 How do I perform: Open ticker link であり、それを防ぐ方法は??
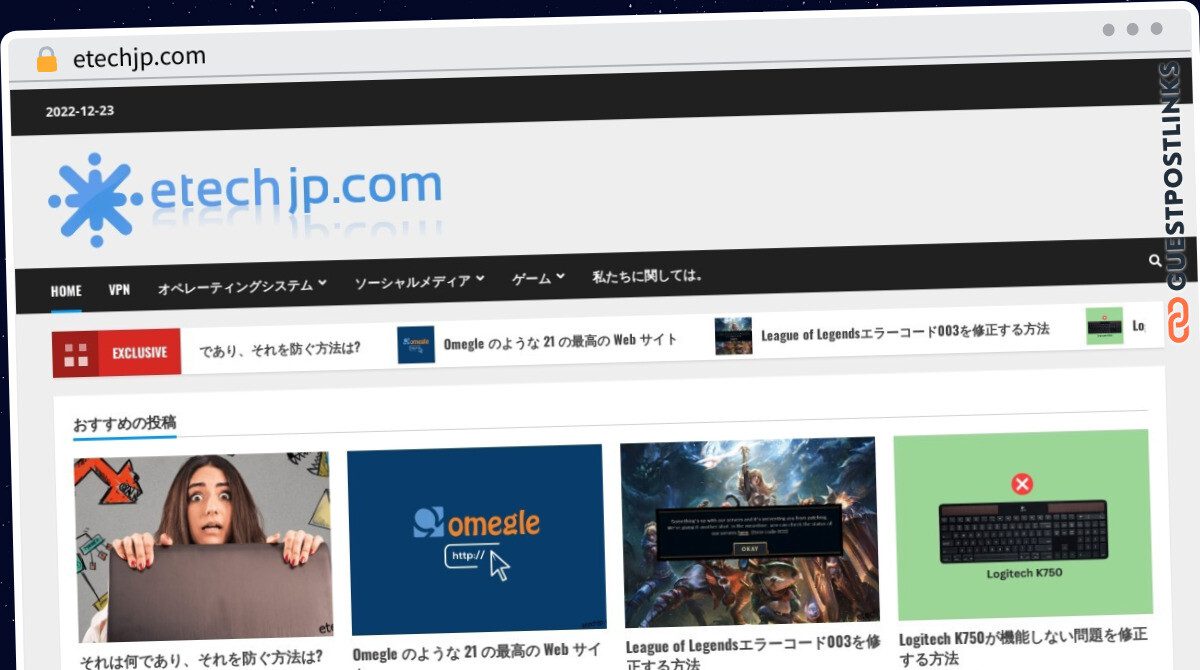(x=279, y=349)
